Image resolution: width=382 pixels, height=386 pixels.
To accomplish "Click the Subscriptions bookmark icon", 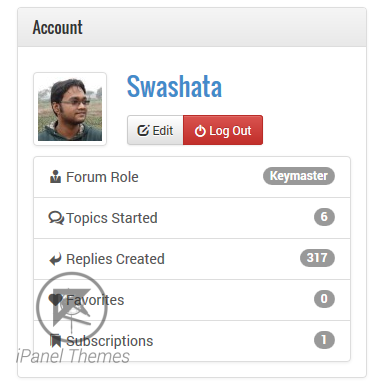I will [55, 341].
